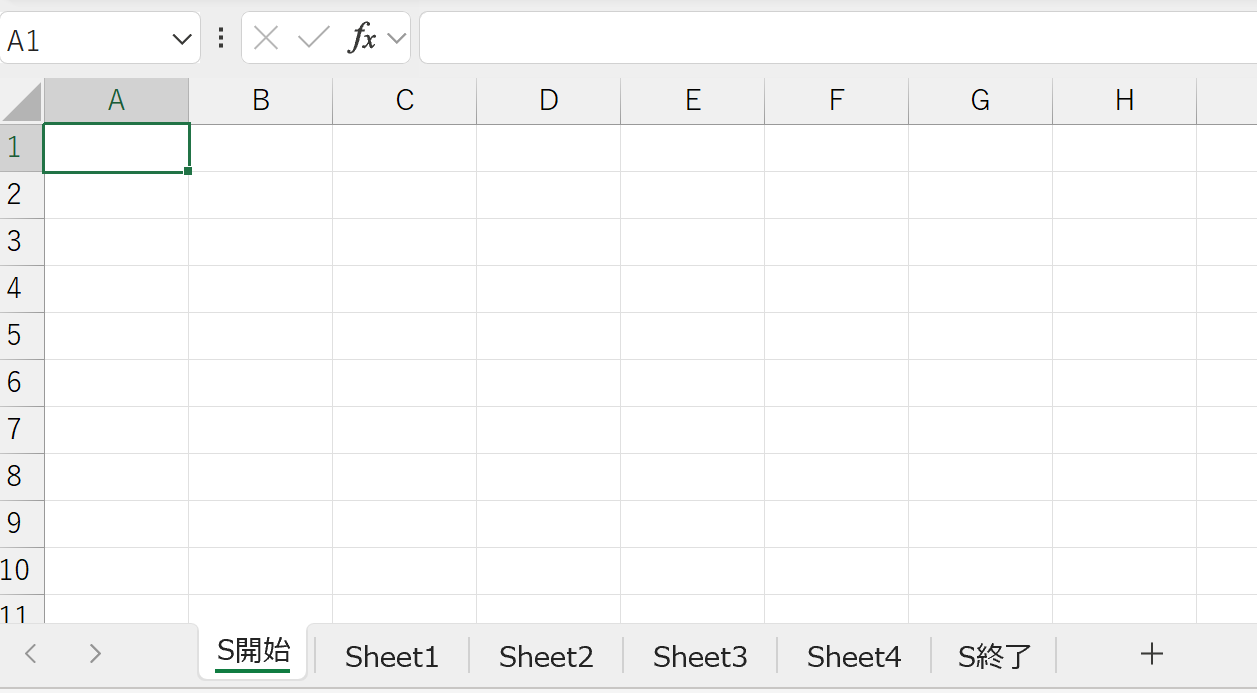Select row 9 header

pyautogui.click(x=22, y=524)
